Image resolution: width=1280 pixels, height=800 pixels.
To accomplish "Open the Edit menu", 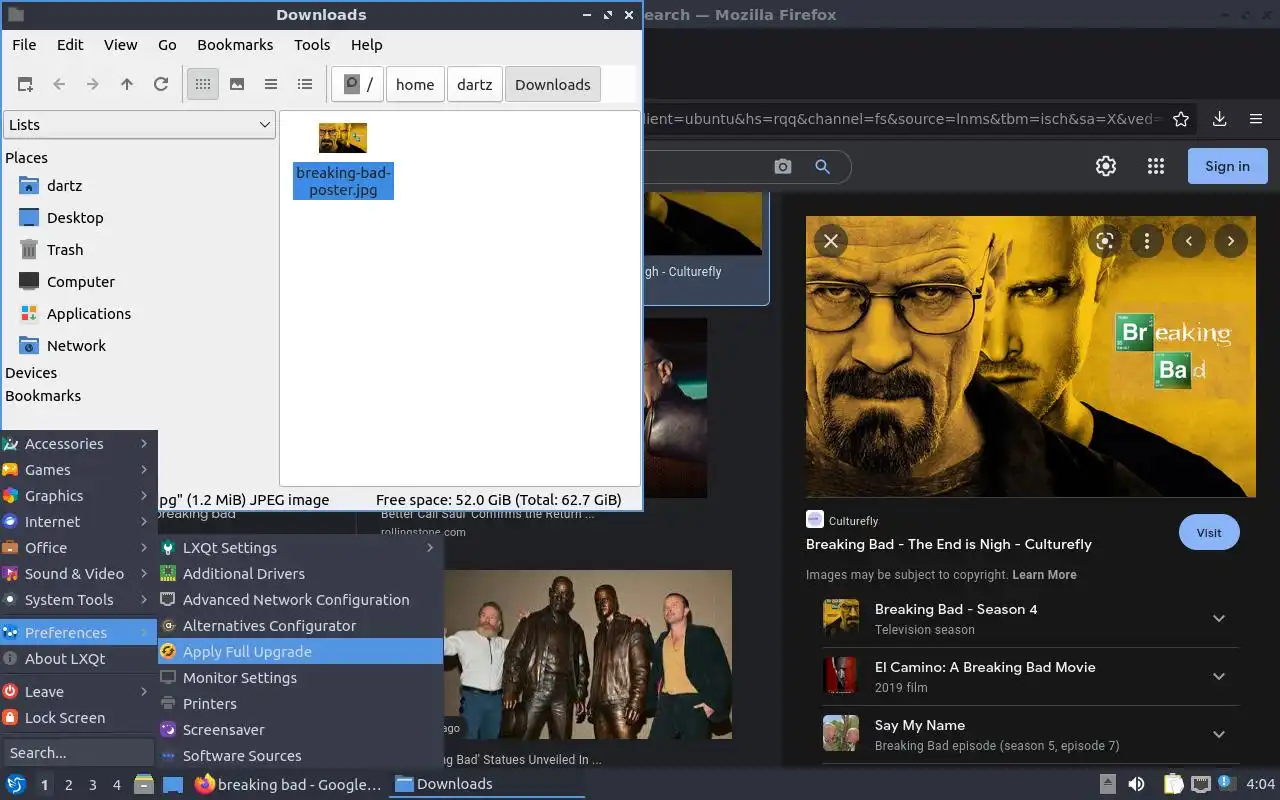I will [70, 45].
